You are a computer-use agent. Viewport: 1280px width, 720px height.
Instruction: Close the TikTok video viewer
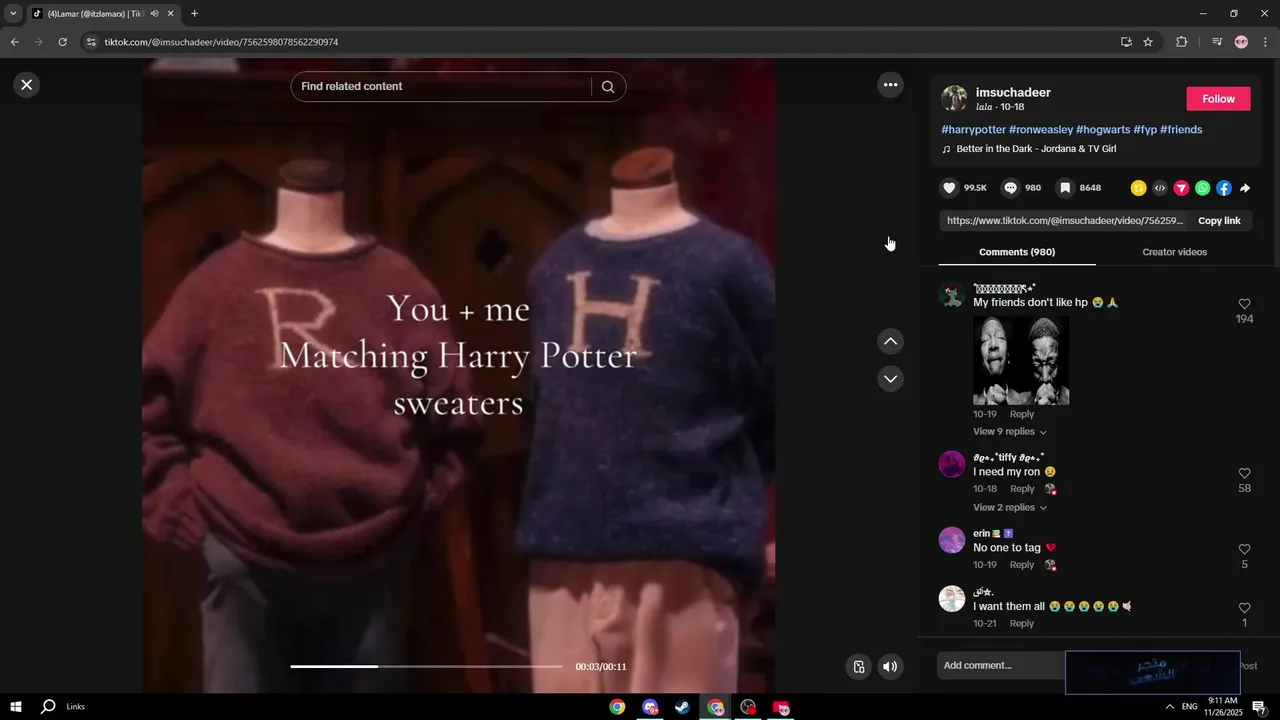click(27, 85)
